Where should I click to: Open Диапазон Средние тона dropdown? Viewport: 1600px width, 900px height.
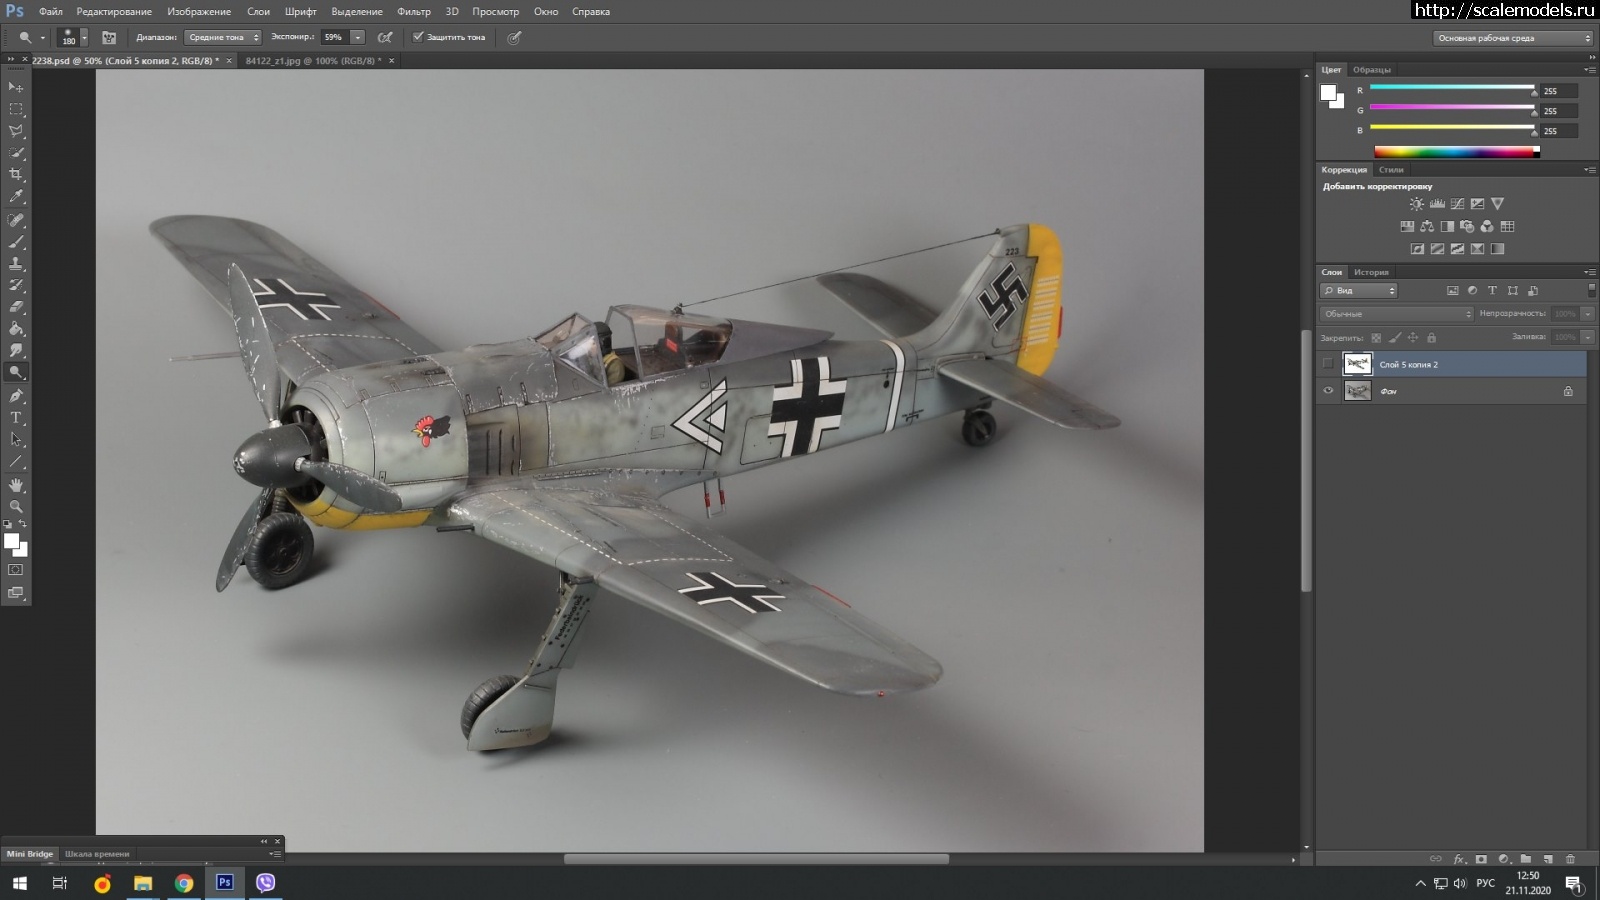(x=223, y=37)
